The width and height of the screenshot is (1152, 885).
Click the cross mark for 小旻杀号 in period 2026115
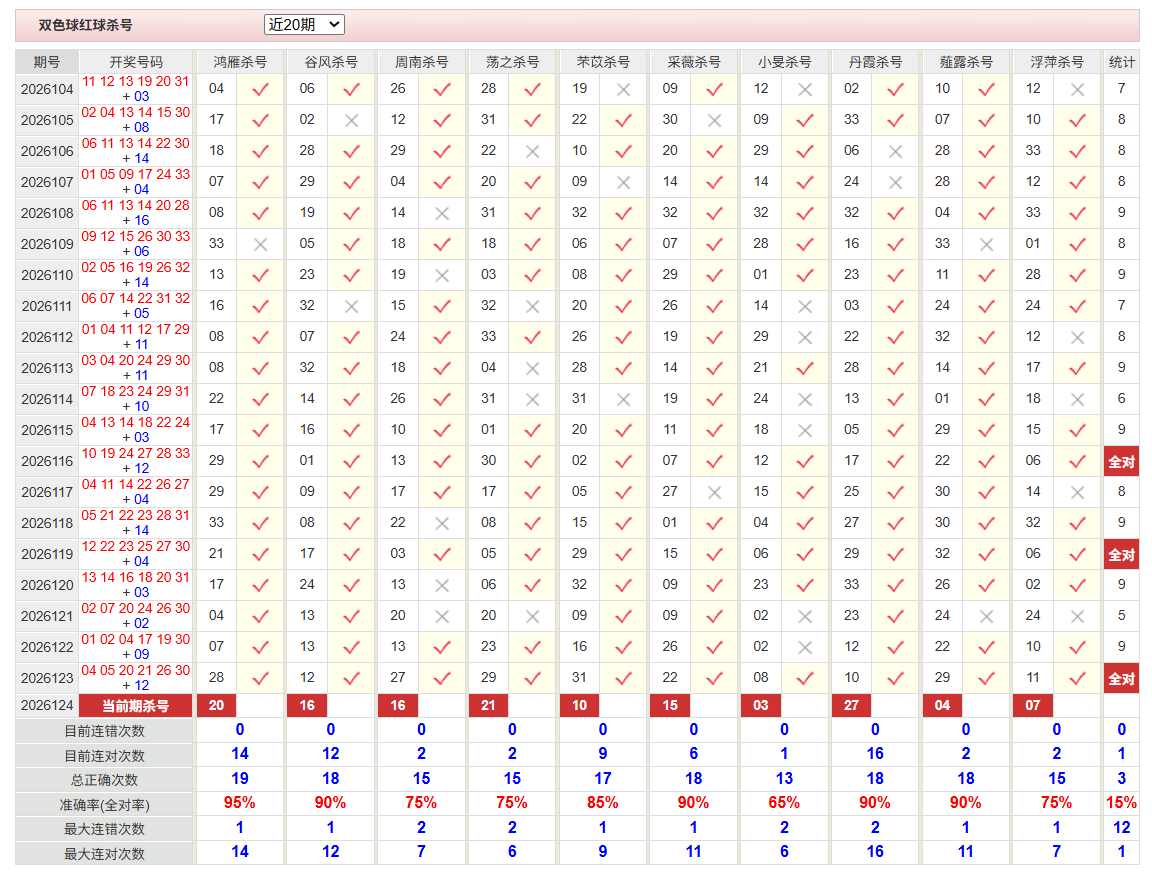pos(805,431)
